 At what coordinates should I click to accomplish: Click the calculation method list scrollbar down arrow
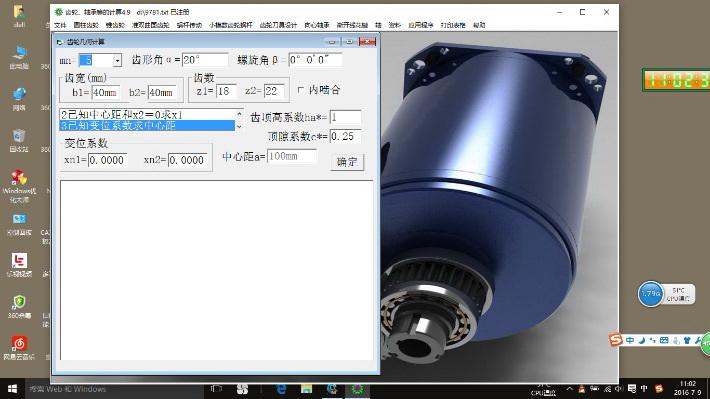pos(239,127)
